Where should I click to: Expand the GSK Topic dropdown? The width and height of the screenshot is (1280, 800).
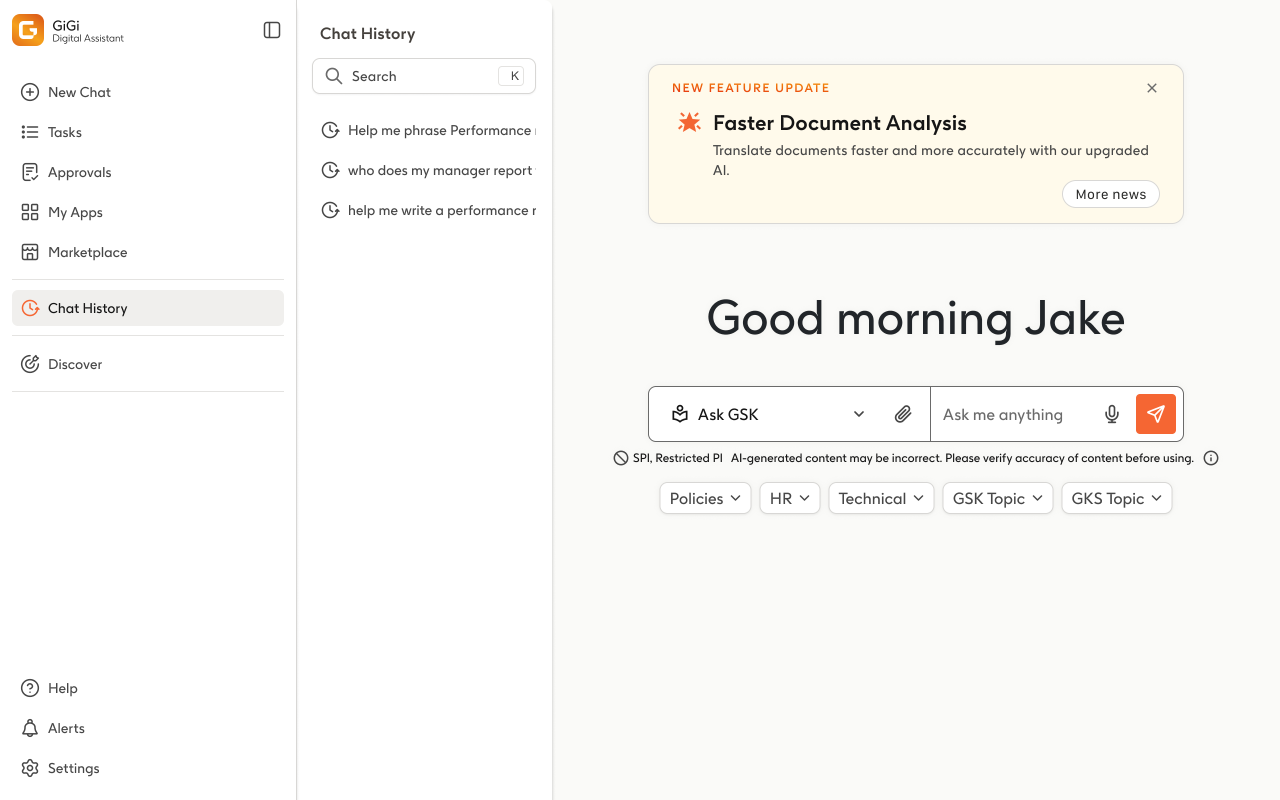point(998,498)
